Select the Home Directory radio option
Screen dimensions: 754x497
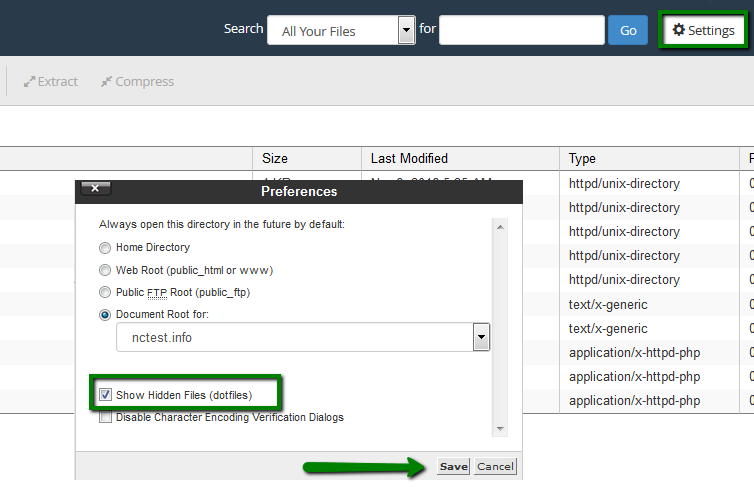pyautogui.click(x=105, y=247)
